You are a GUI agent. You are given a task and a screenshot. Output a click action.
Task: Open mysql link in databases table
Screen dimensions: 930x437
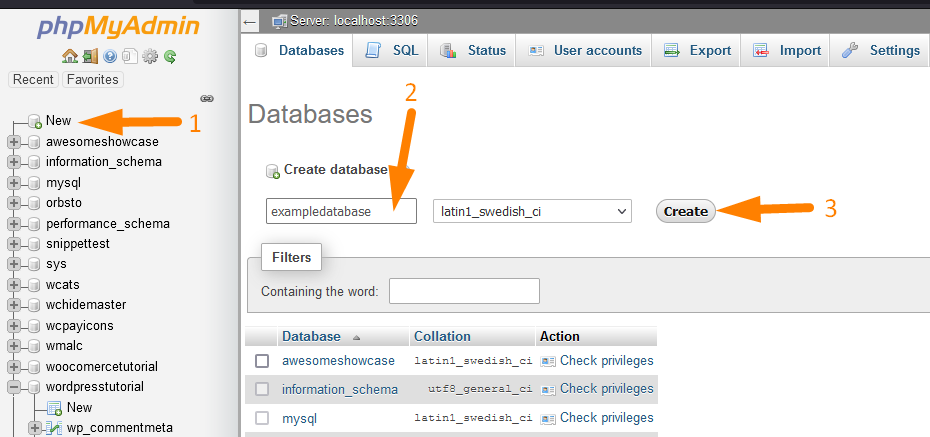tap(300, 419)
